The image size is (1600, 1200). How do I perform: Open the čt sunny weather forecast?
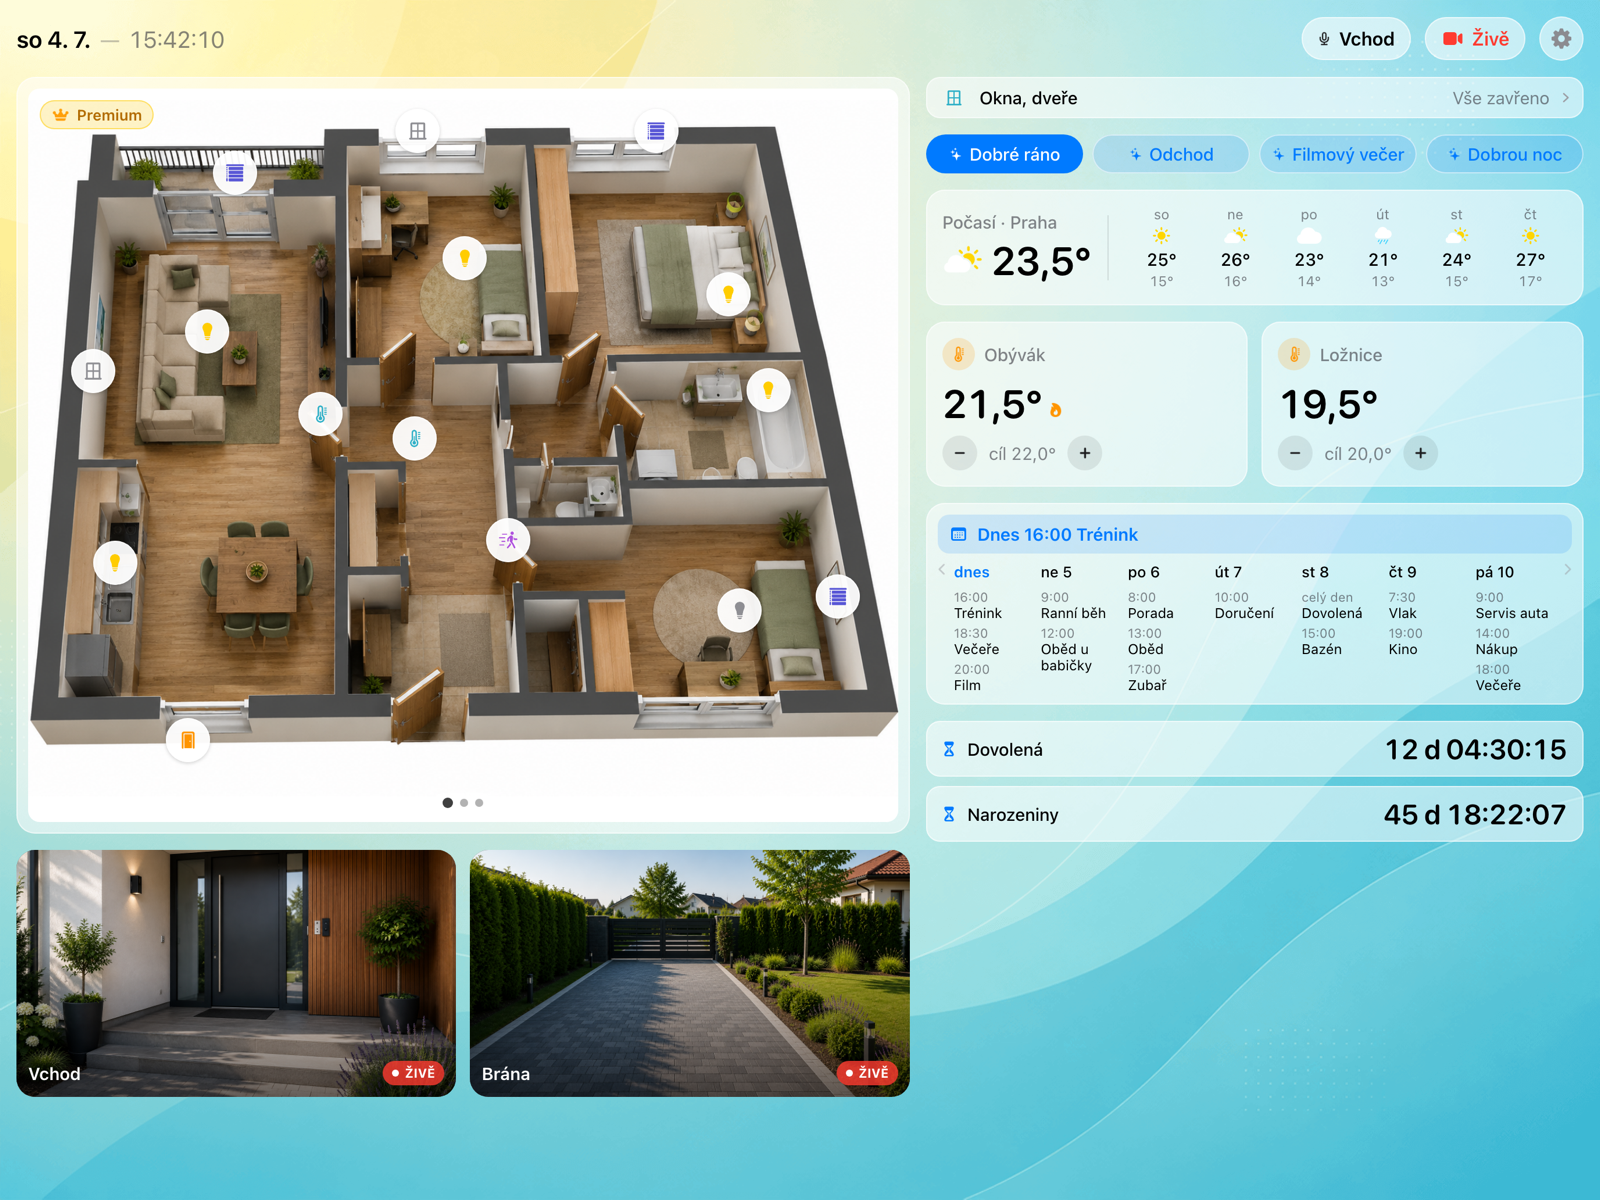coord(1530,248)
